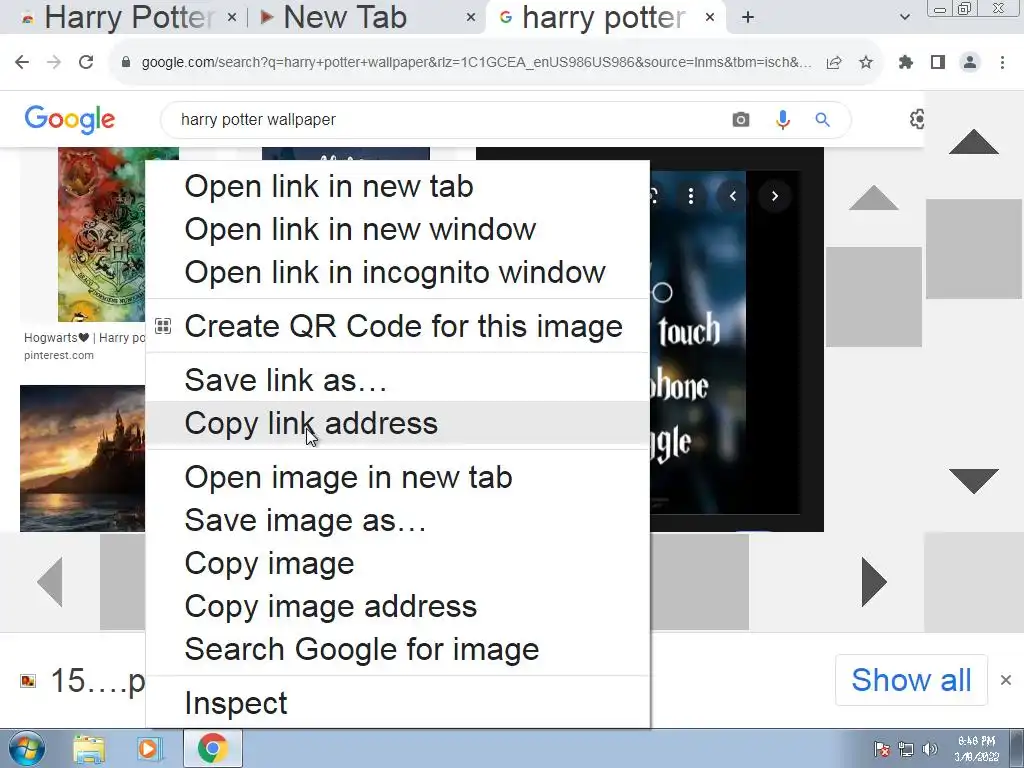Open the Windows Start button
The image size is (1024, 768).
[x=25, y=748]
